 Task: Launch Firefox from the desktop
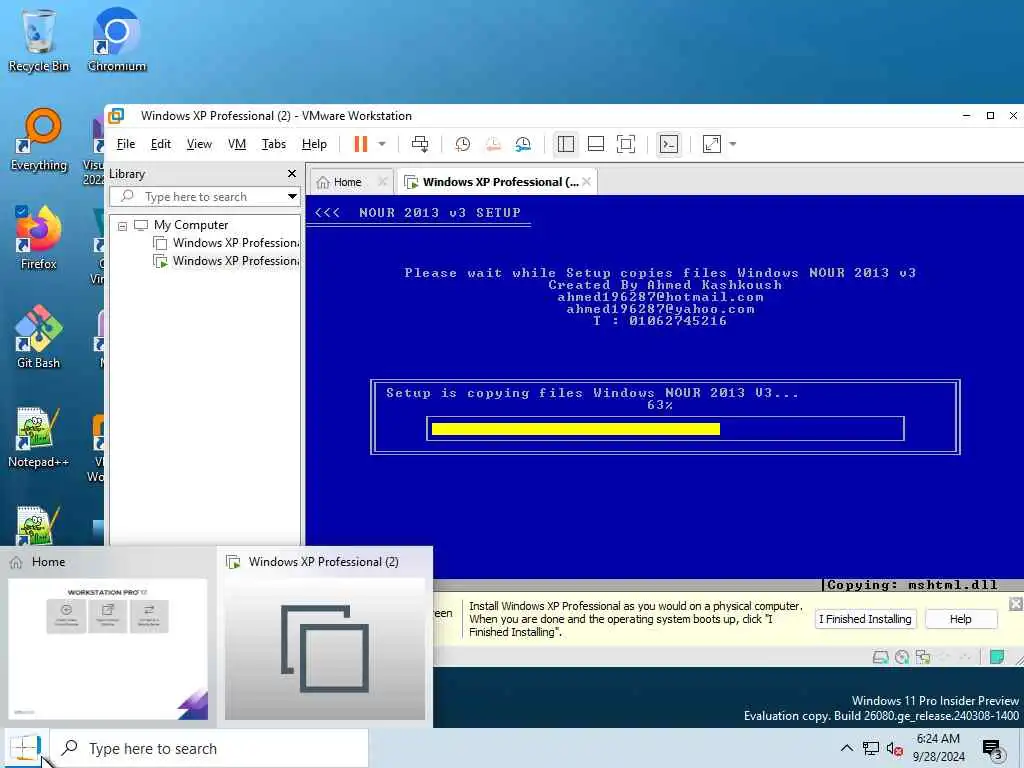pos(39,237)
